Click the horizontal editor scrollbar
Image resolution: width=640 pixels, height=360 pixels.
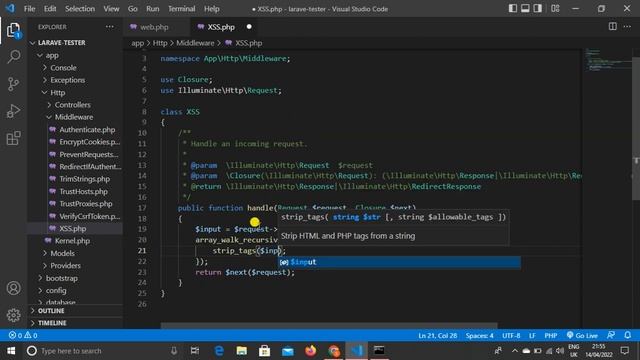329,326
